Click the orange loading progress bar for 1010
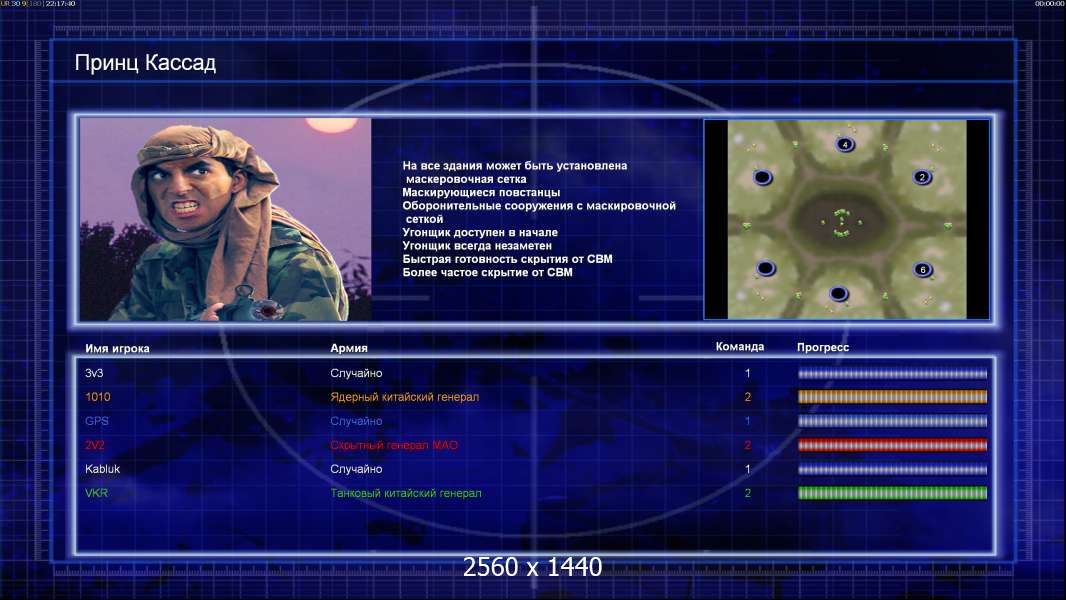The width and height of the screenshot is (1066, 600). click(892, 397)
